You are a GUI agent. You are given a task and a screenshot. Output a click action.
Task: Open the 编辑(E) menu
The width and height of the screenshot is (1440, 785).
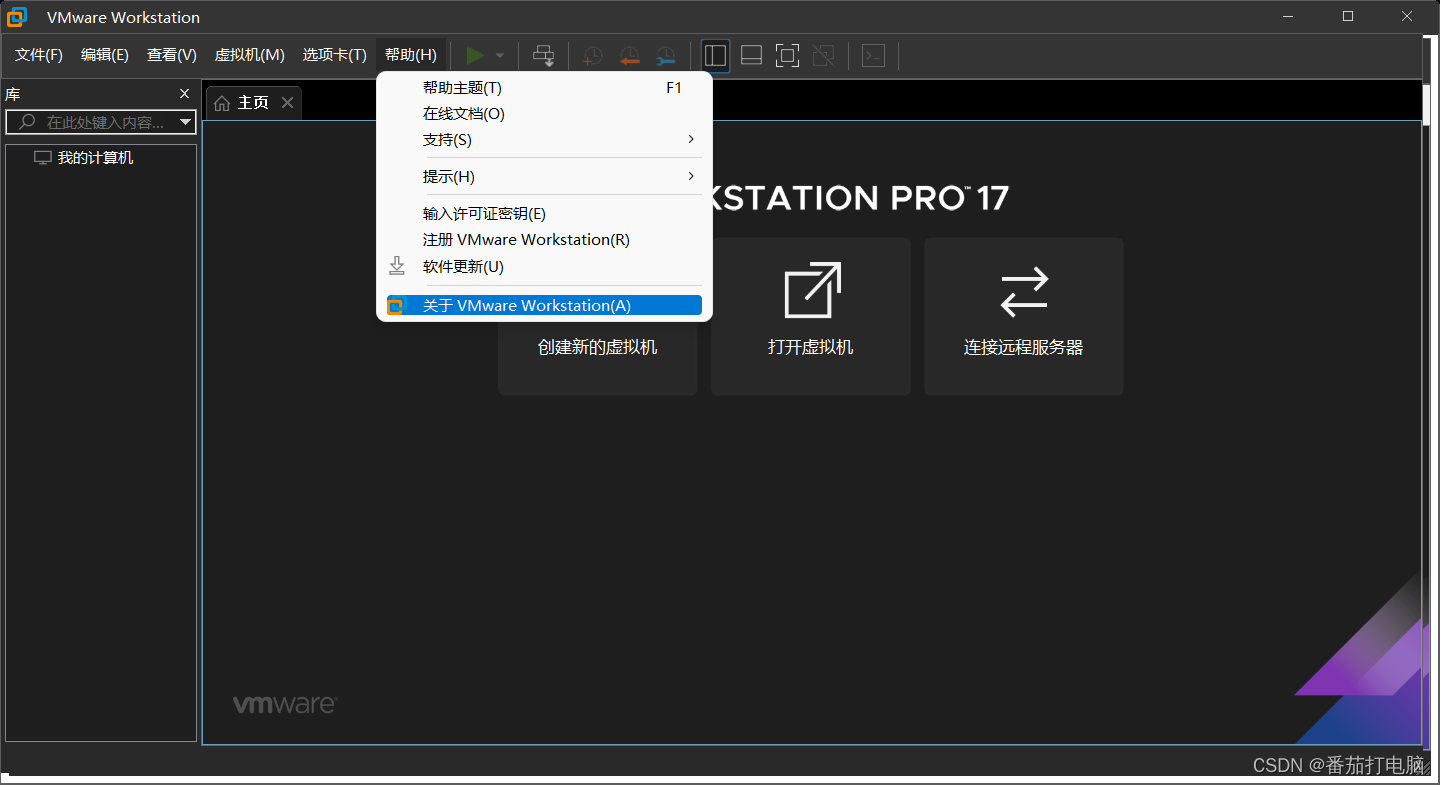(105, 55)
